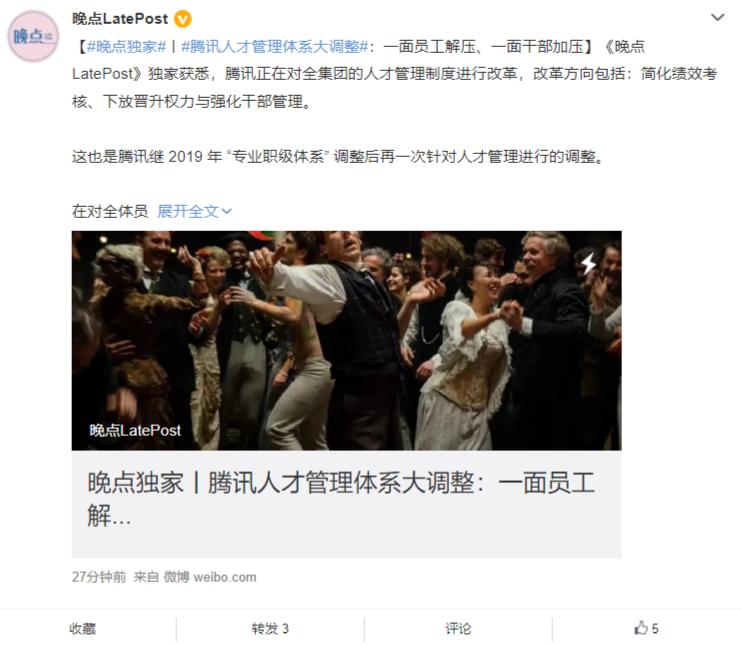Like the post with thumbs-up icon
Image resolution: width=741 pixels, height=645 pixels.
click(641, 628)
